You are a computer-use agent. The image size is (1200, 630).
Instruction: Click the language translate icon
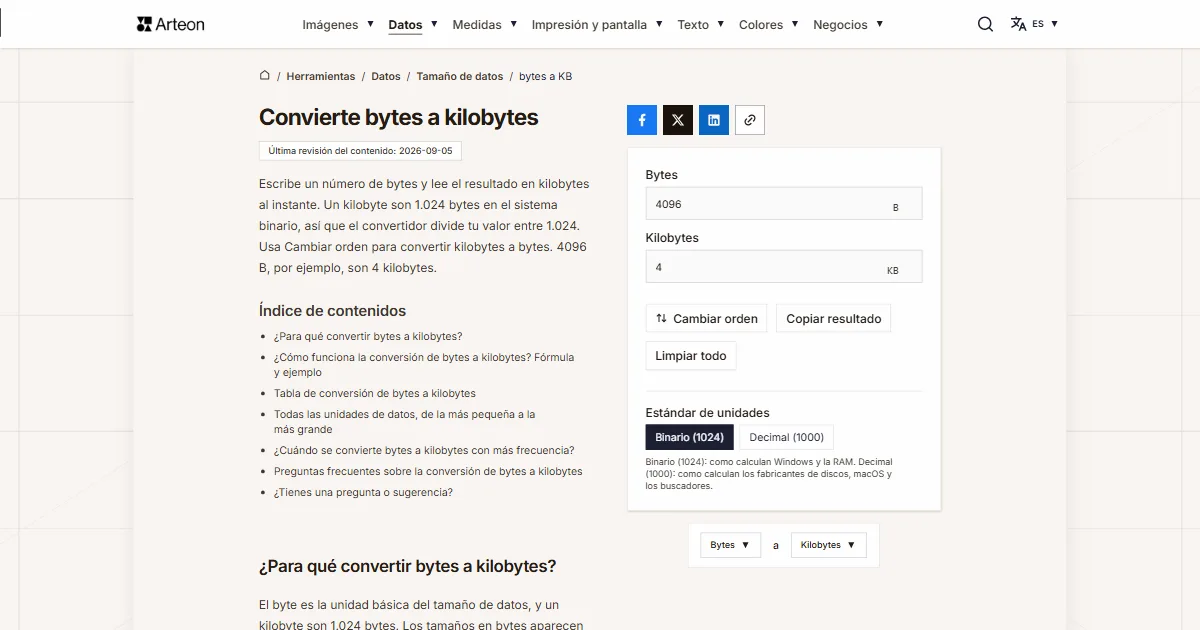[x=1018, y=24]
